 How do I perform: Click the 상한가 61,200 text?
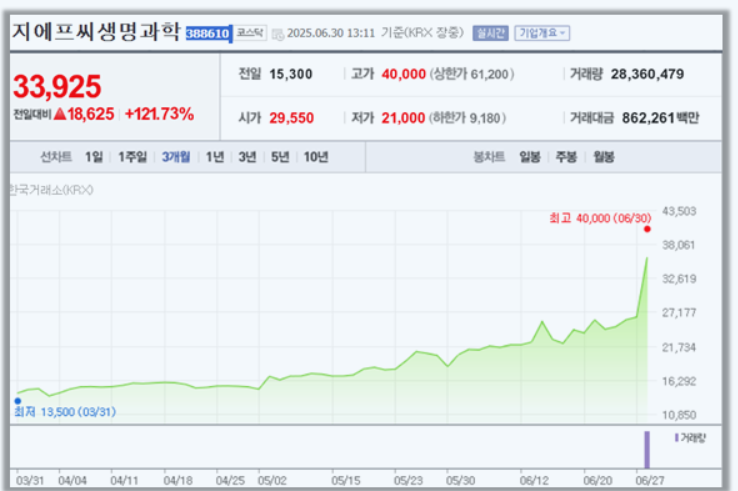471,74
